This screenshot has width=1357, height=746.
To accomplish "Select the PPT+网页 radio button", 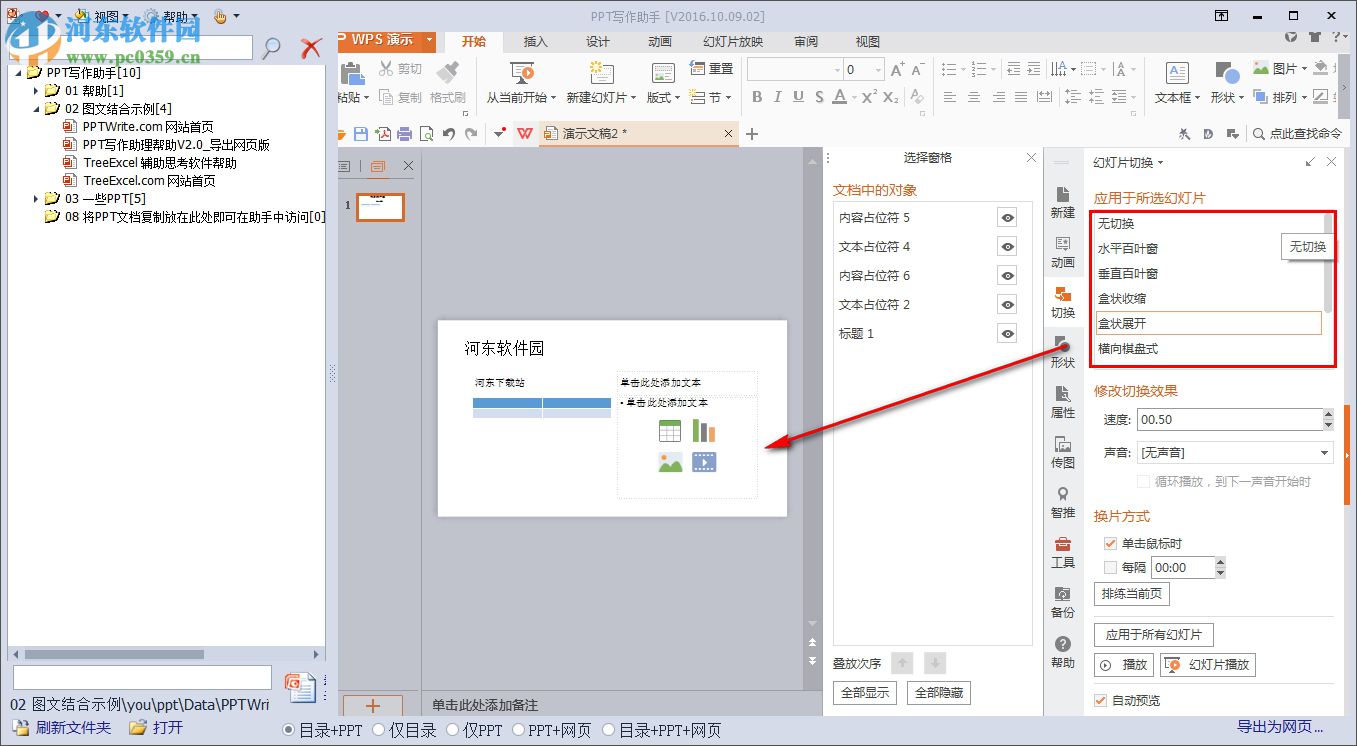I will point(519,730).
